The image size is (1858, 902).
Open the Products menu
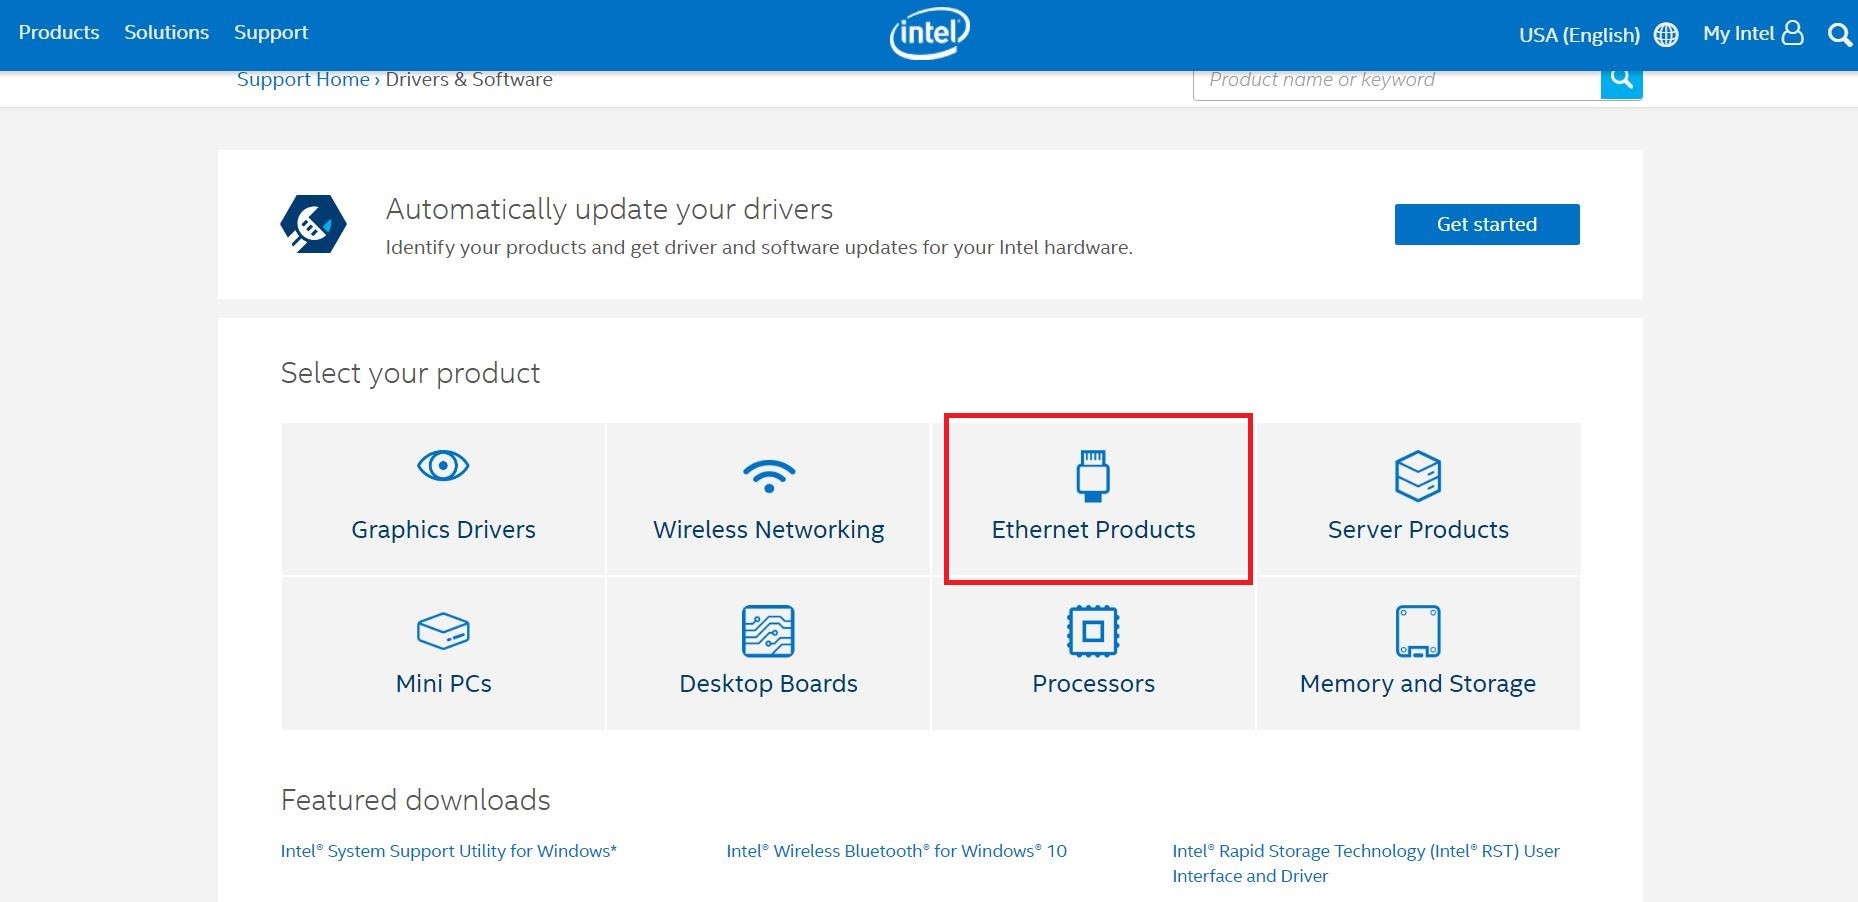pyautogui.click(x=59, y=32)
